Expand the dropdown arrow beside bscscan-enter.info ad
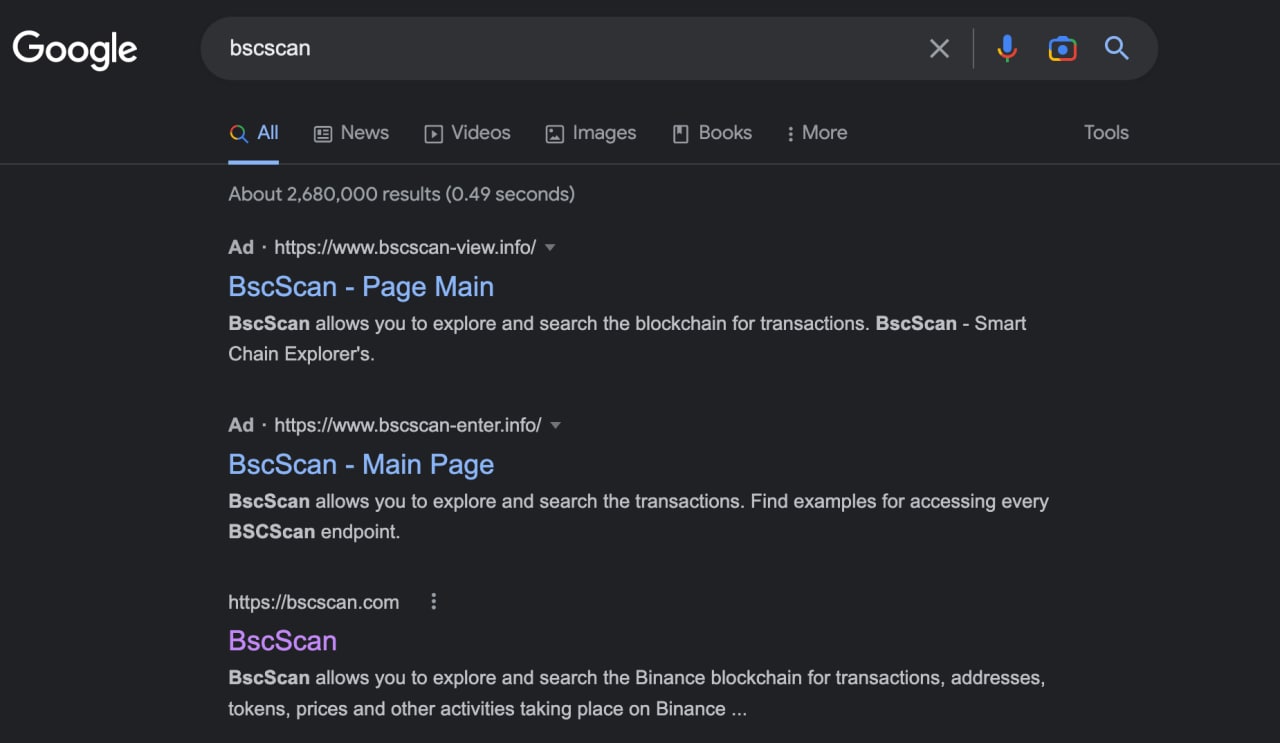This screenshot has height=743, width=1280. 555,426
